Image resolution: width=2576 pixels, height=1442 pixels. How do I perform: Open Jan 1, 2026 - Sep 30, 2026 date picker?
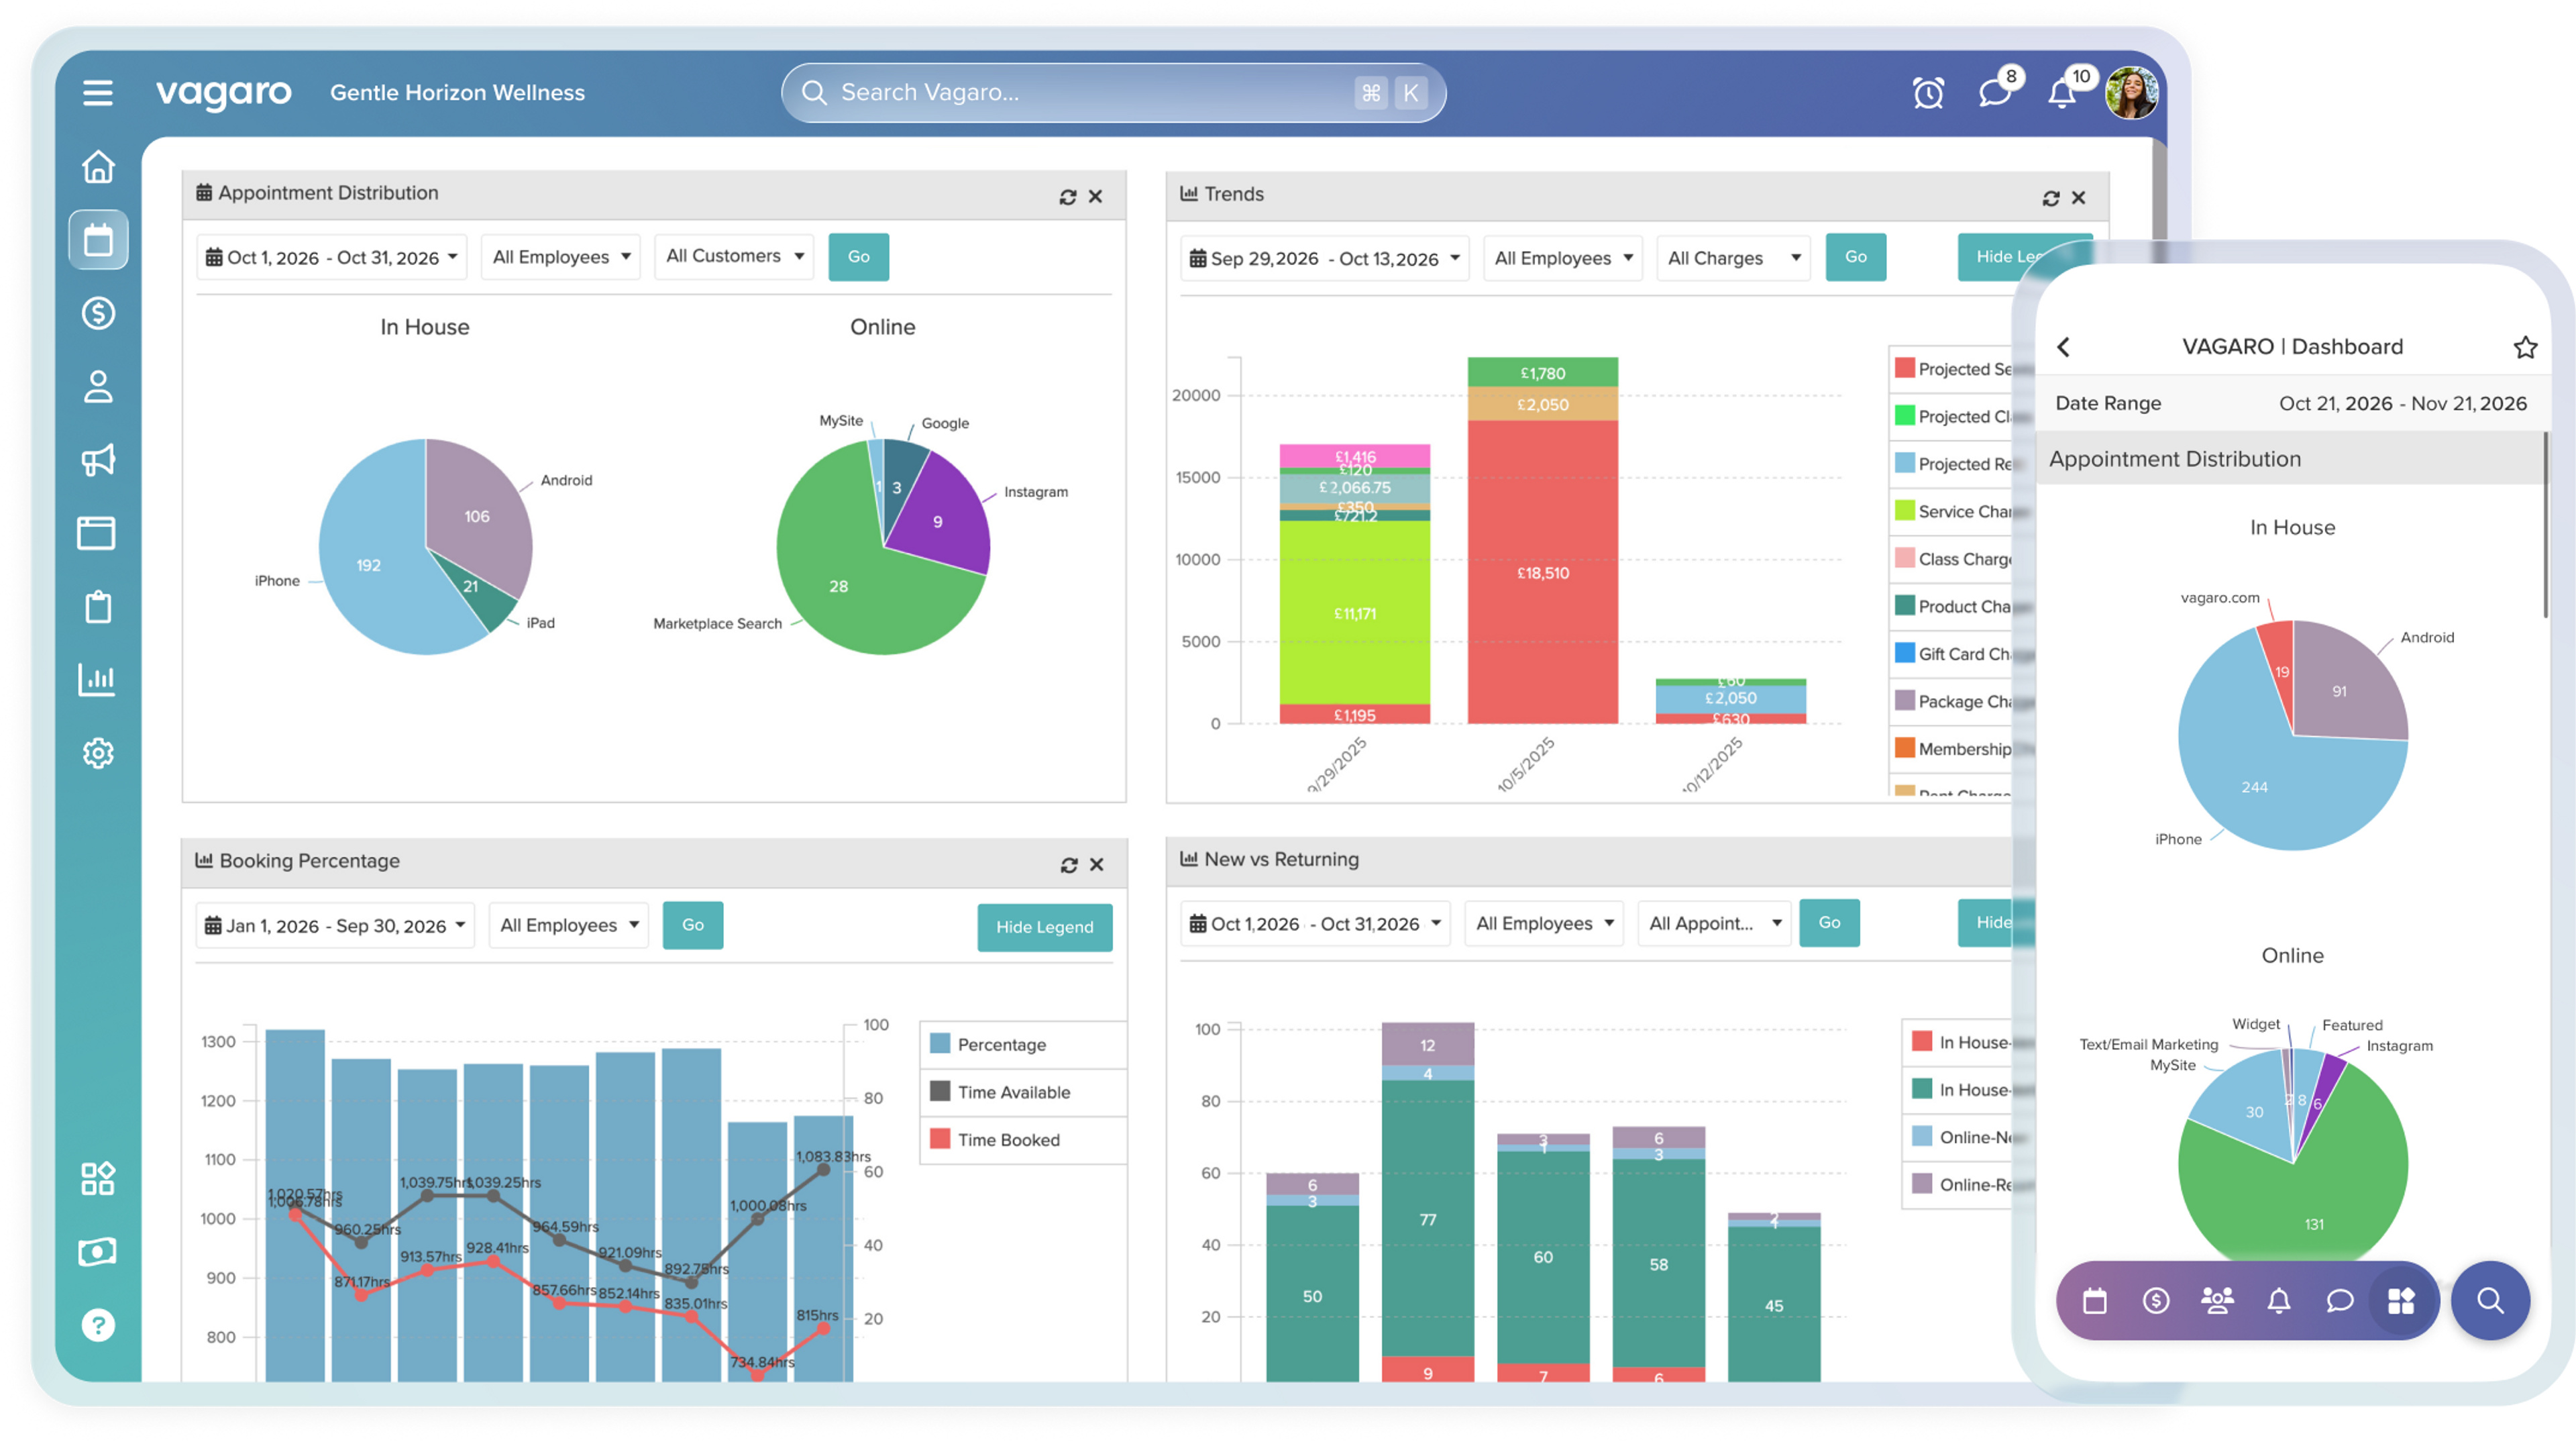click(x=335, y=926)
